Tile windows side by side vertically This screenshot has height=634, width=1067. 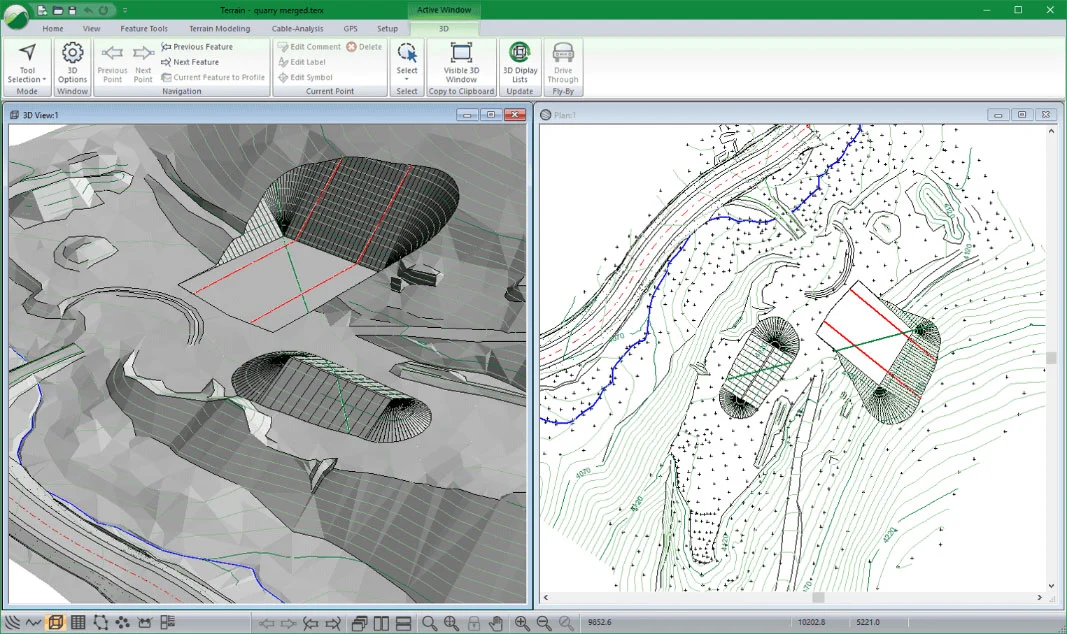click(x=381, y=623)
